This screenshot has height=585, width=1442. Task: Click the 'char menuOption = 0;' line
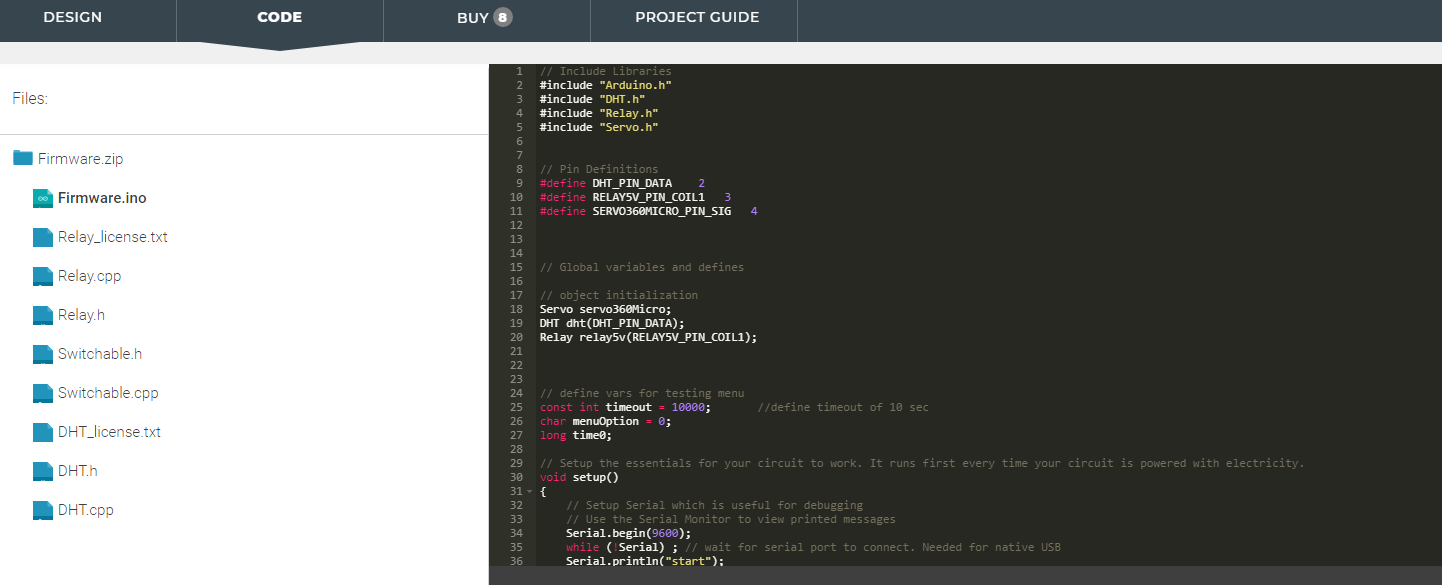tap(605, 421)
